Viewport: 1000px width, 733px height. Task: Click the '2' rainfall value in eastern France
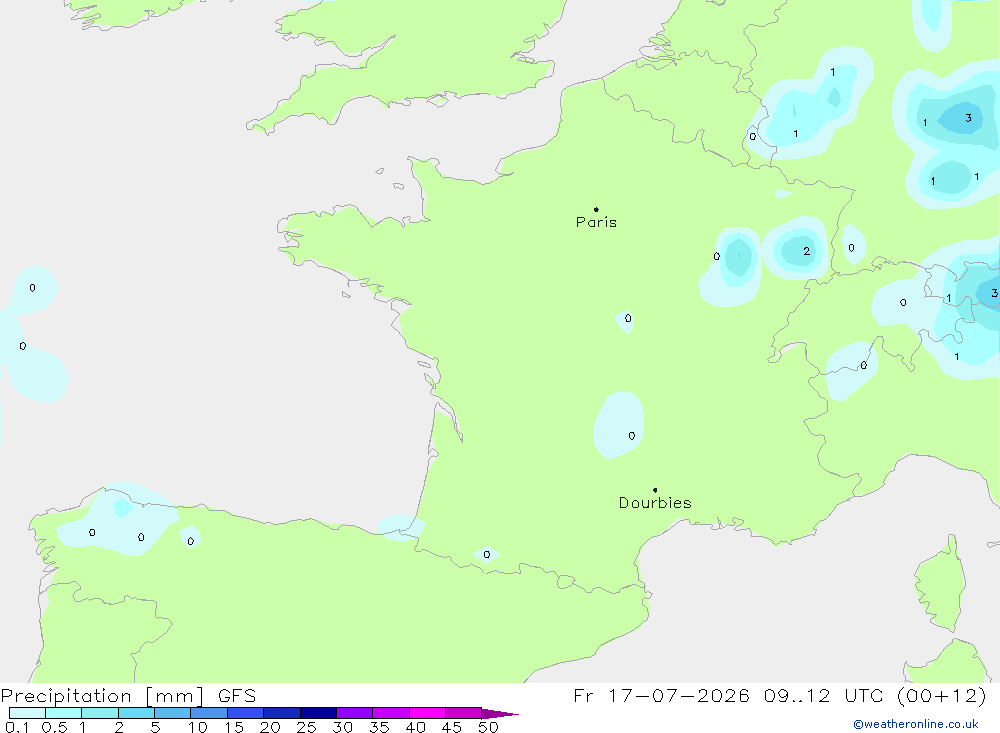click(807, 251)
